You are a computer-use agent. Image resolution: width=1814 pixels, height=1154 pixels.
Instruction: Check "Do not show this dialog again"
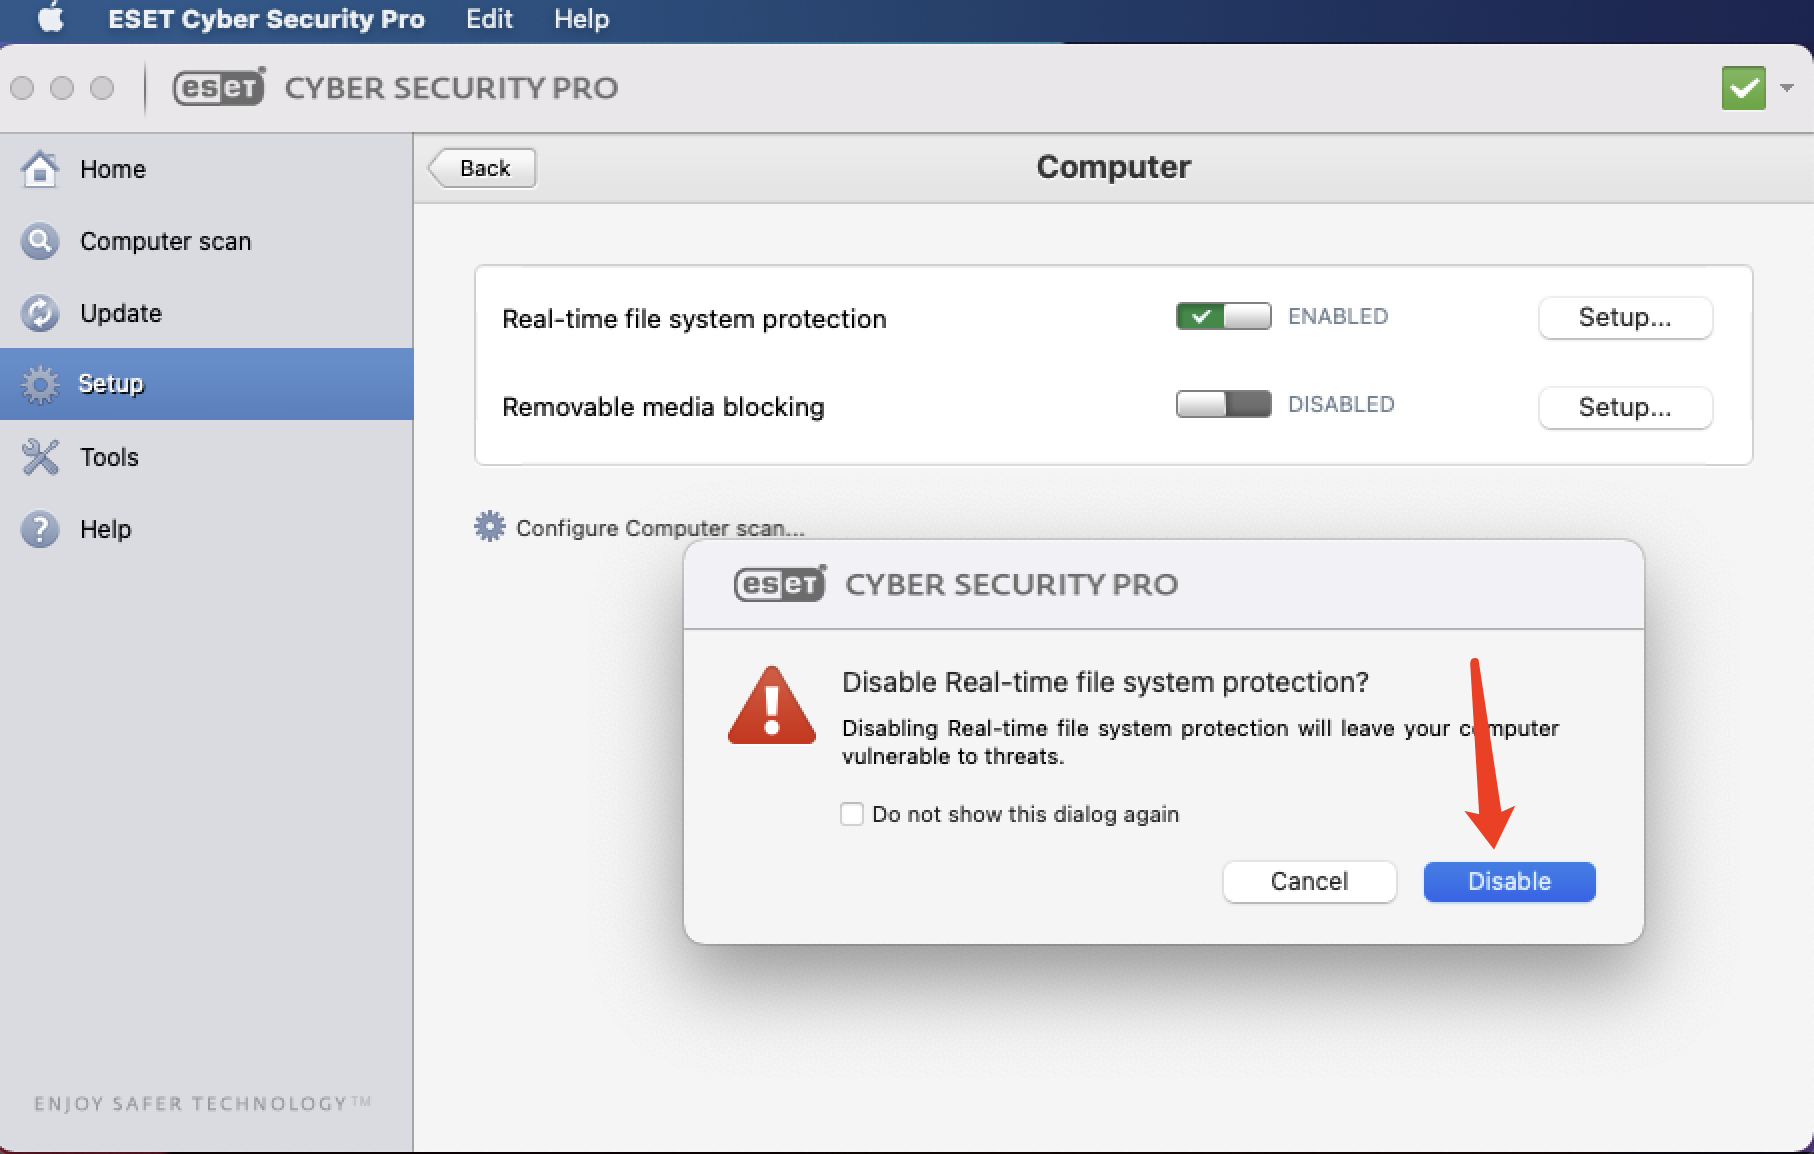(852, 814)
